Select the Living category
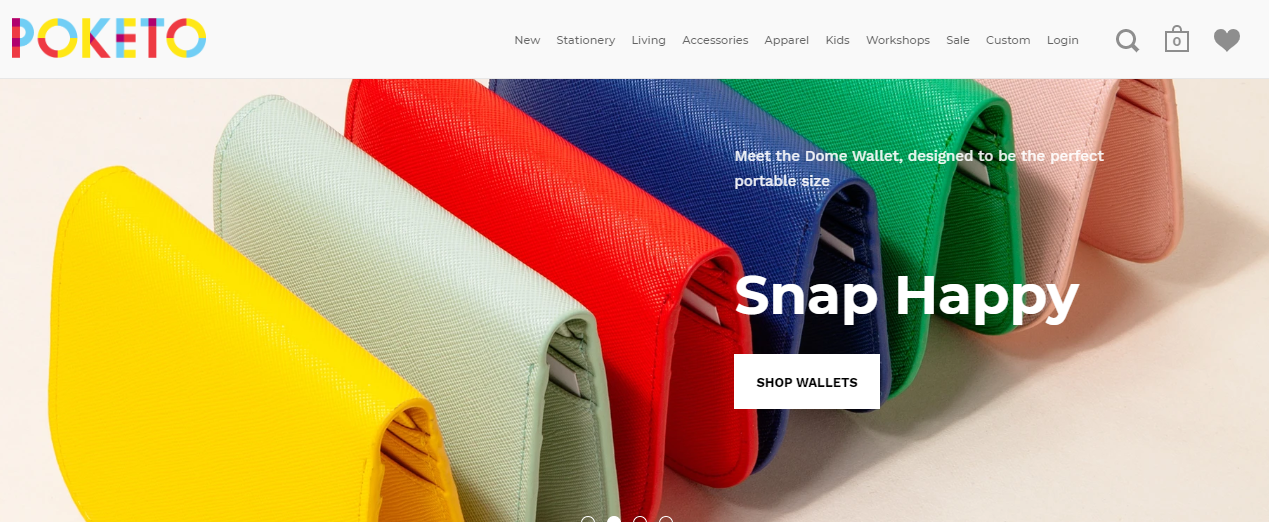Viewport: 1269px width, 522px height. point(648,40)
